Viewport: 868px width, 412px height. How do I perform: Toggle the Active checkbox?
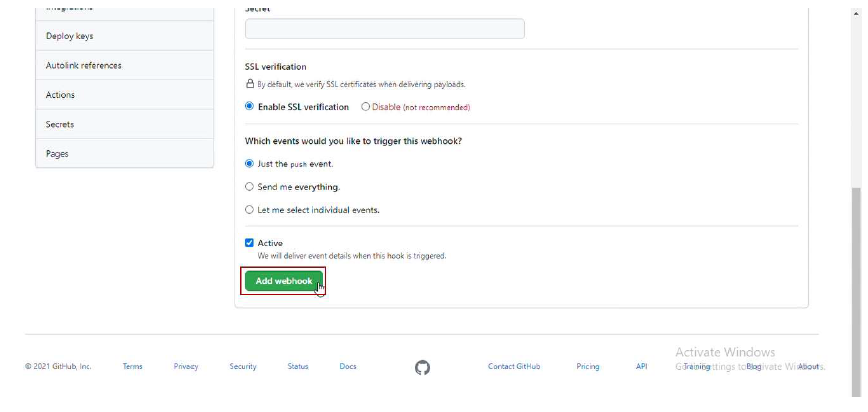(249, 243)
